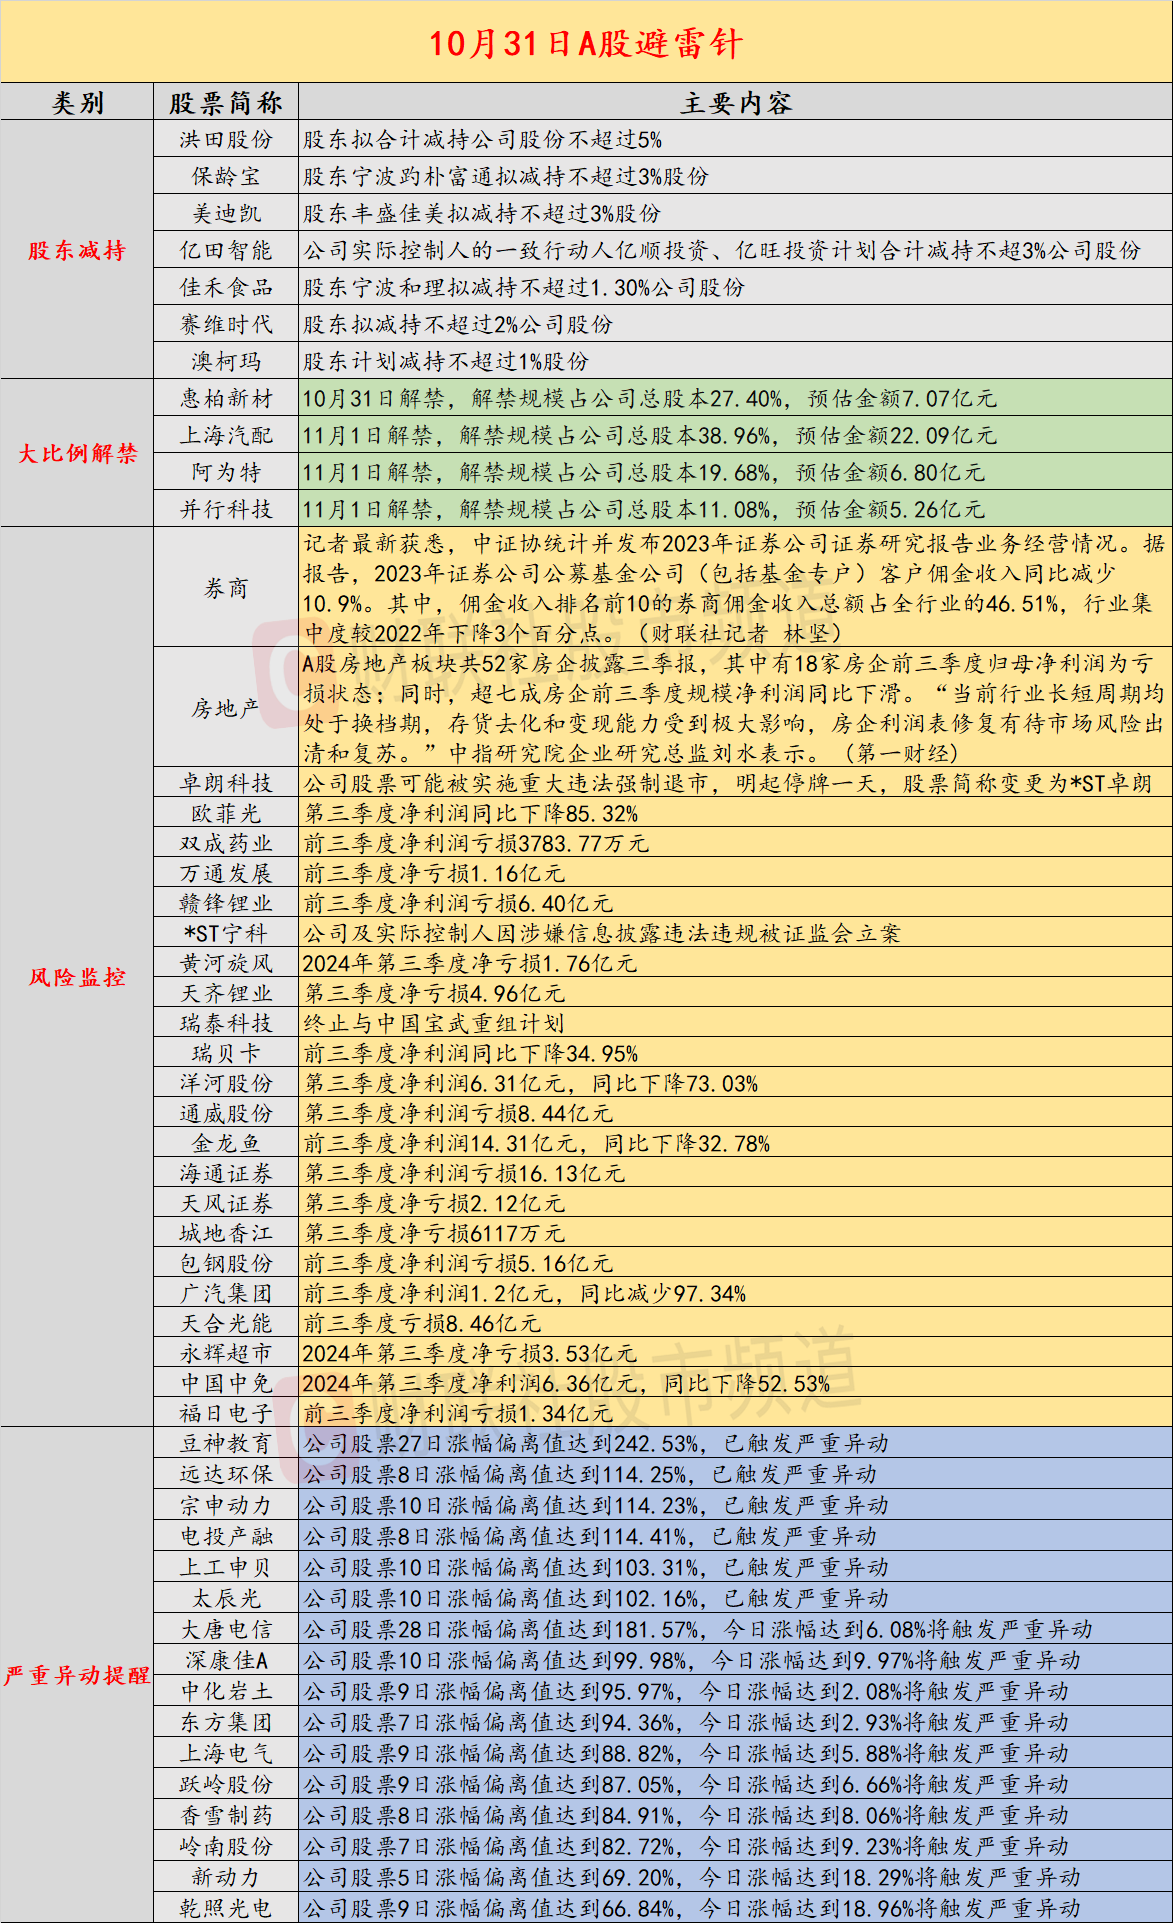Screen dimensions: 1173x1923
Task: Select stock name '电投产融'
Action: coord(226,1537)
